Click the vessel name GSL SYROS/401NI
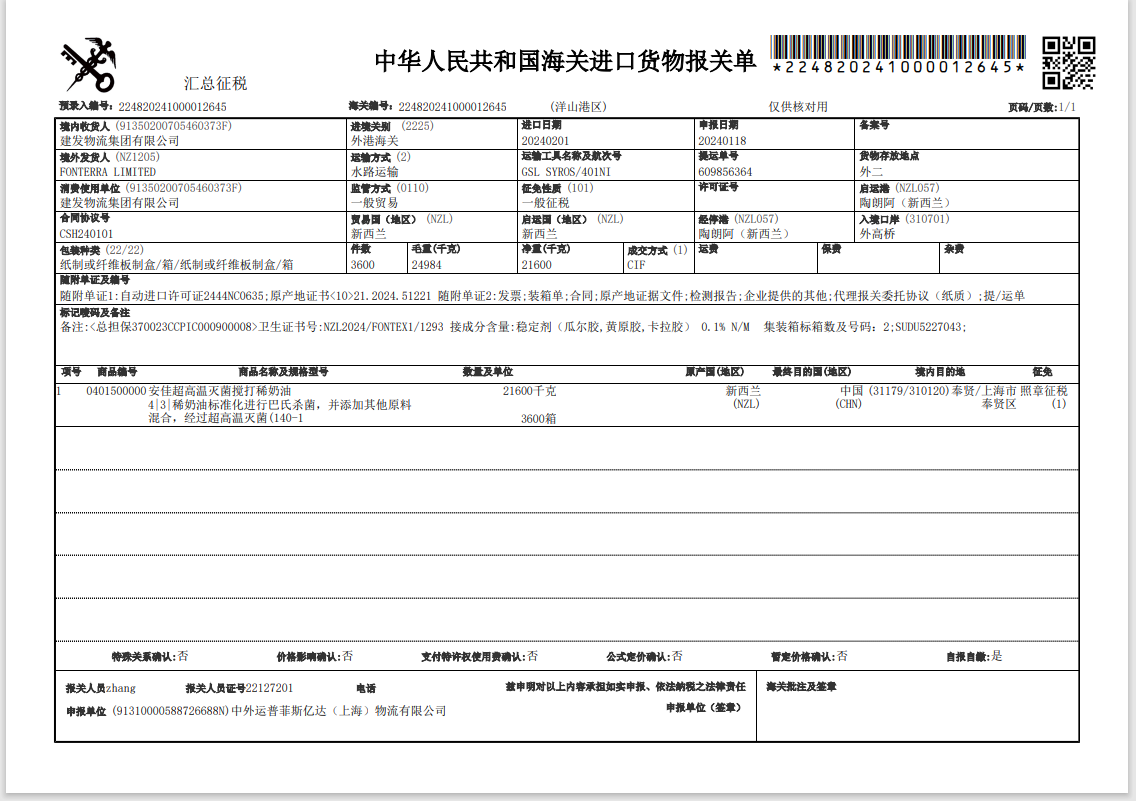 (x=564, y=172)
